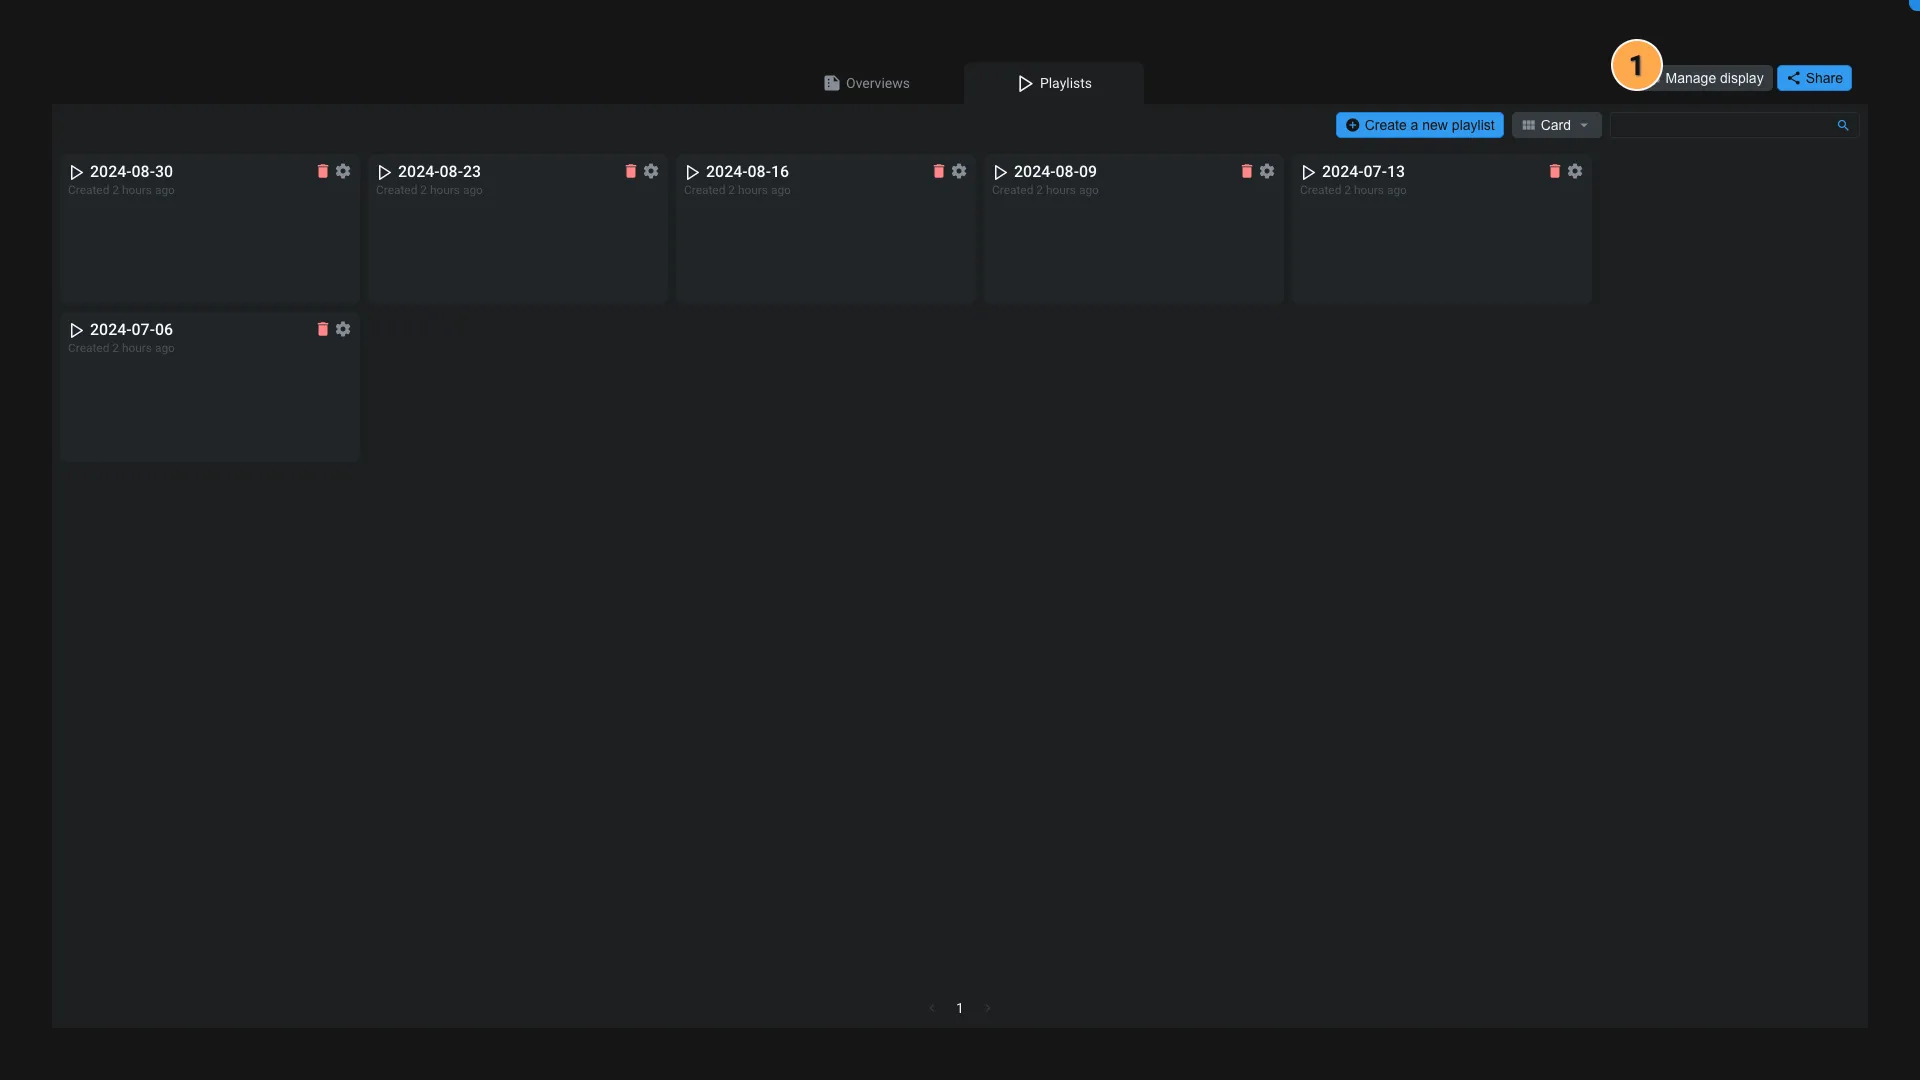Play the 2024-07-13 playlist

tap(1308, 172)
